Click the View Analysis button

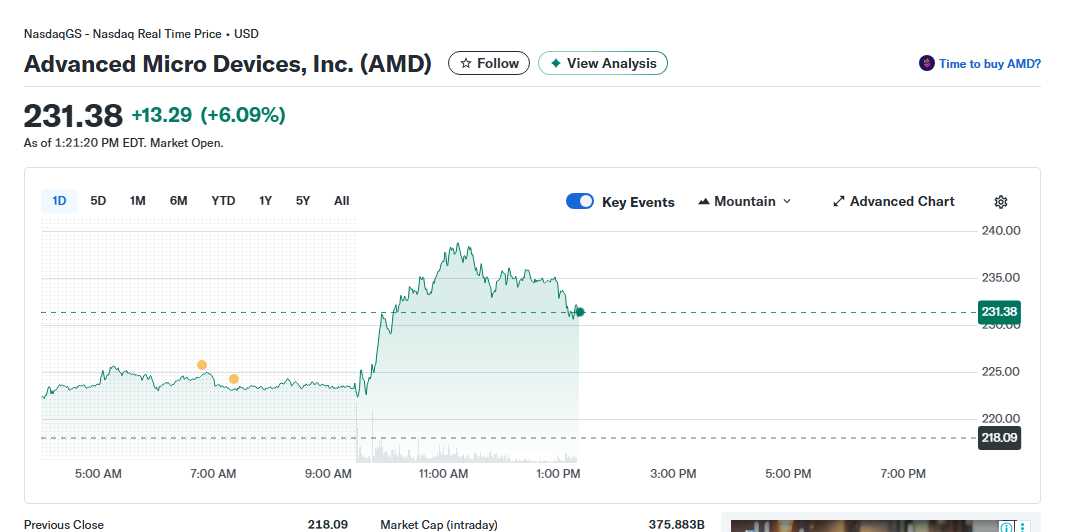603,63
